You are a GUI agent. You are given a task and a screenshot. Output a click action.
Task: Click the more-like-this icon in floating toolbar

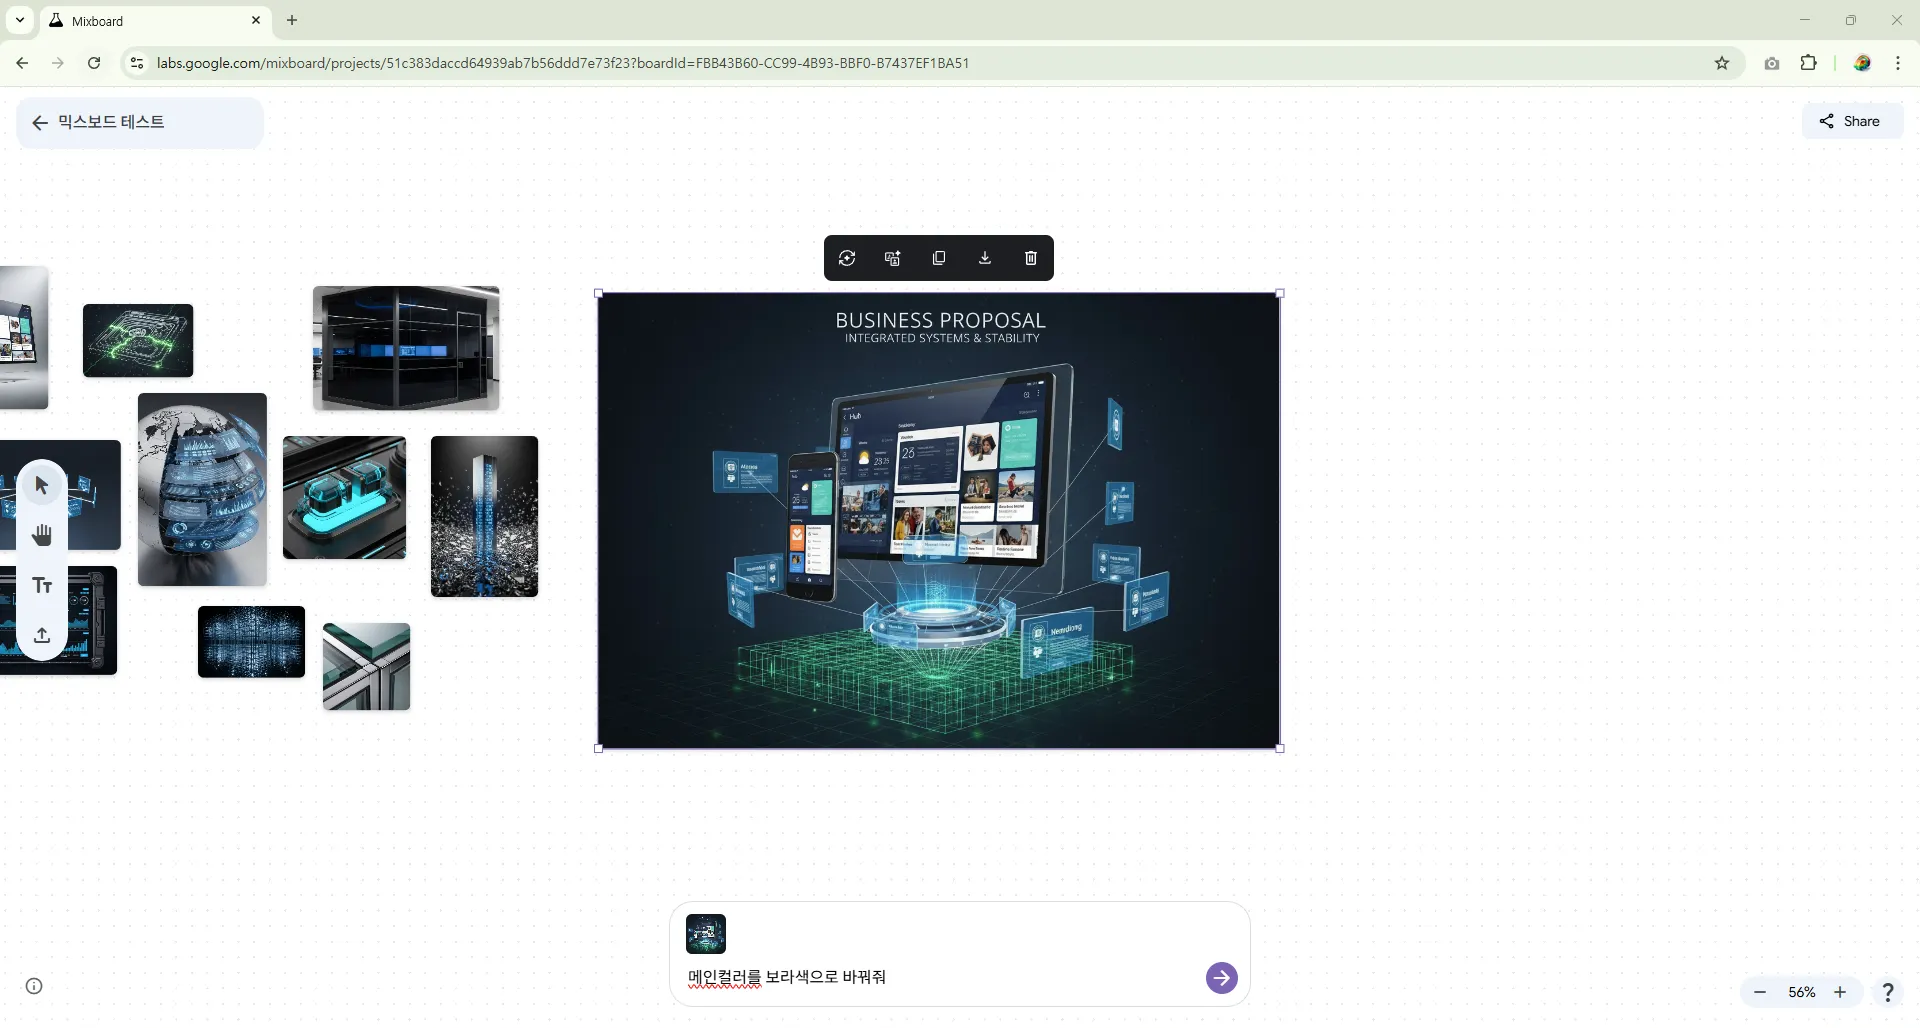[x=893, y=259]
